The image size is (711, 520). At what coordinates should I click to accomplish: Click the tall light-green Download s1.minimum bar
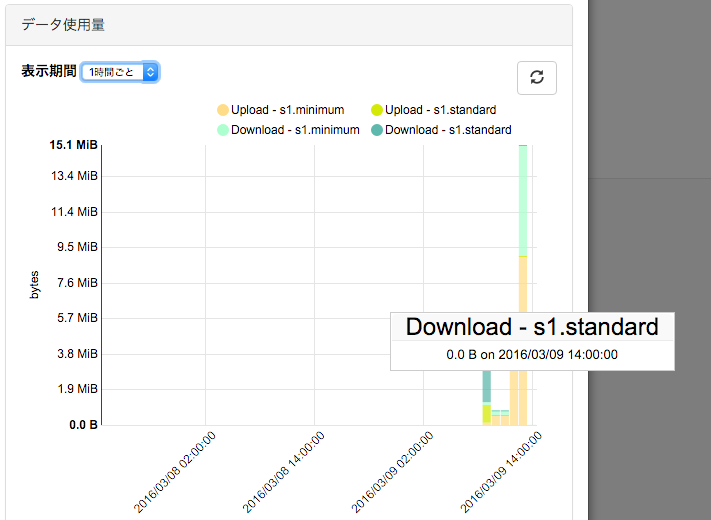[x=523, y=201]
